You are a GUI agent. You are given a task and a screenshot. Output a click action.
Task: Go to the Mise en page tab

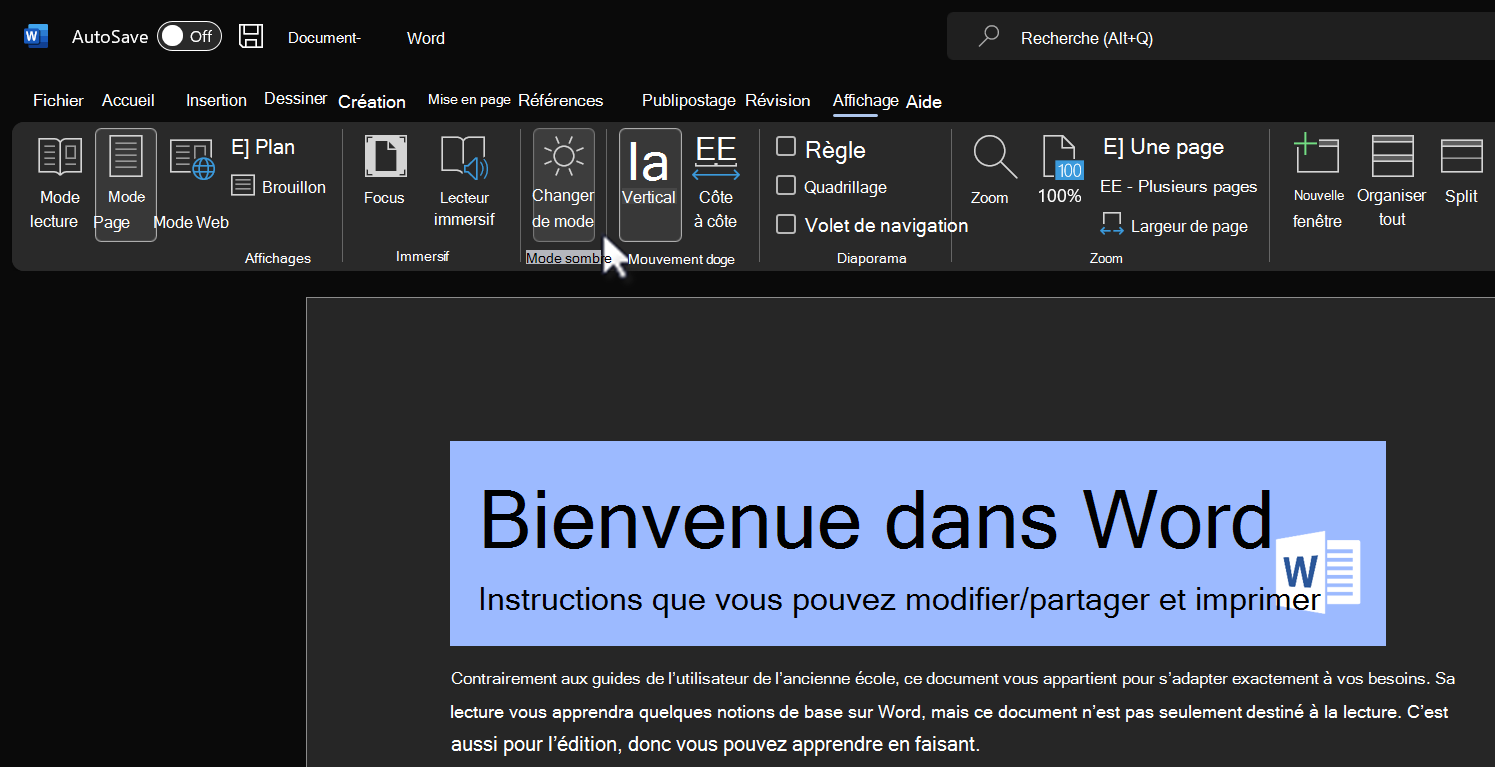(x=469, y=100)
